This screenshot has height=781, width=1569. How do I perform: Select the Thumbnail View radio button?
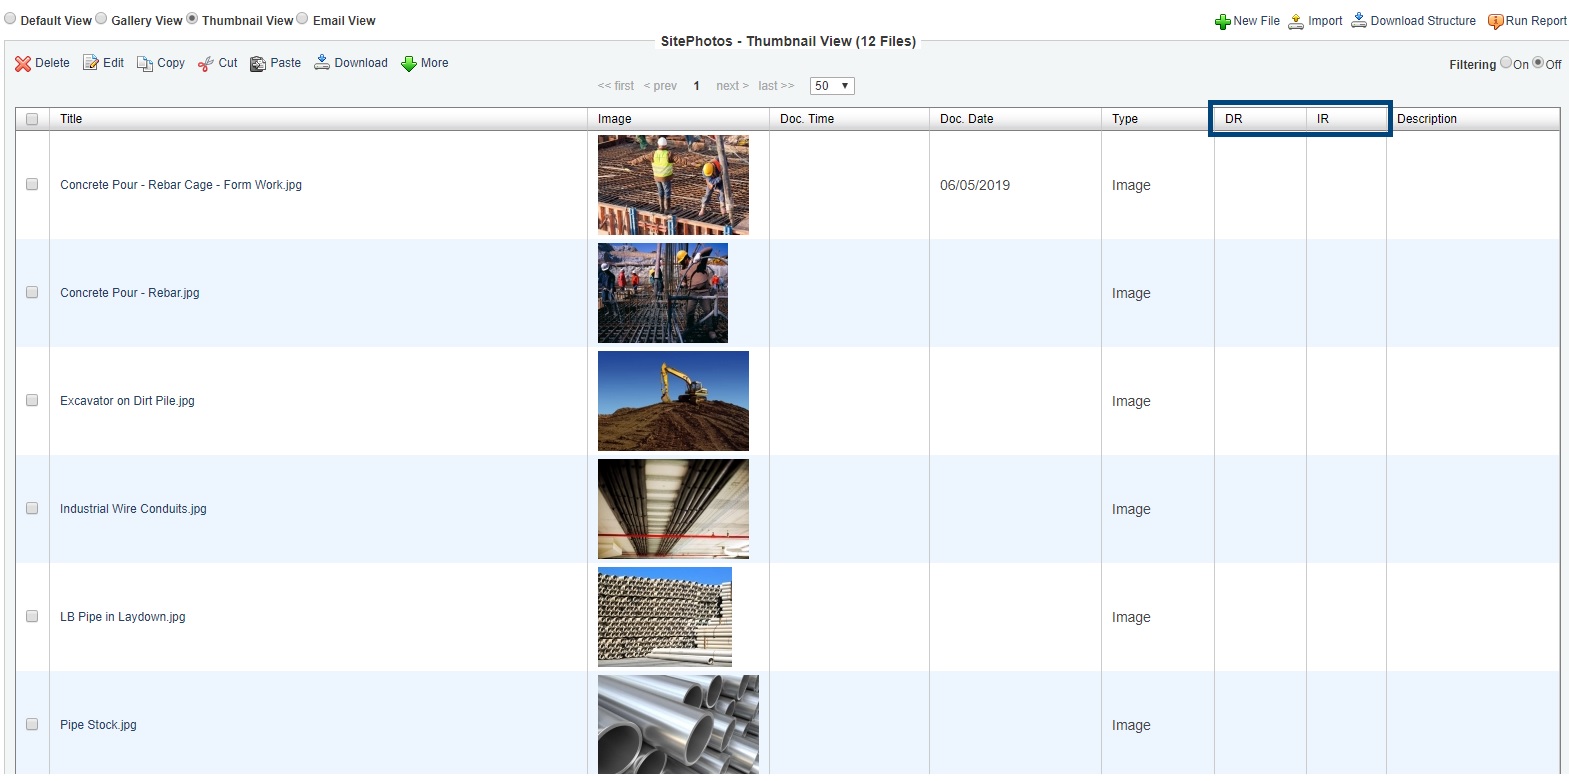[192, 19]
